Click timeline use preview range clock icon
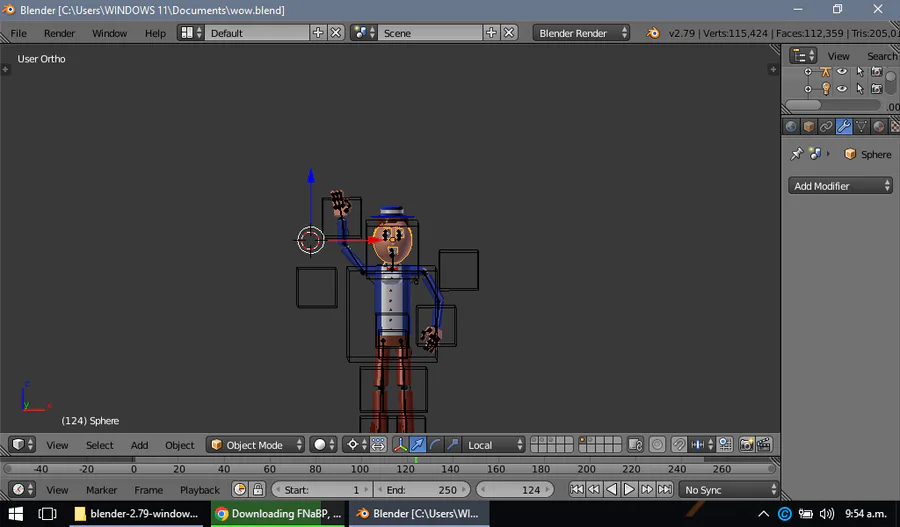The width and height of the screenshot is (900, 527). pyautogui.click(x=240, y=490)
